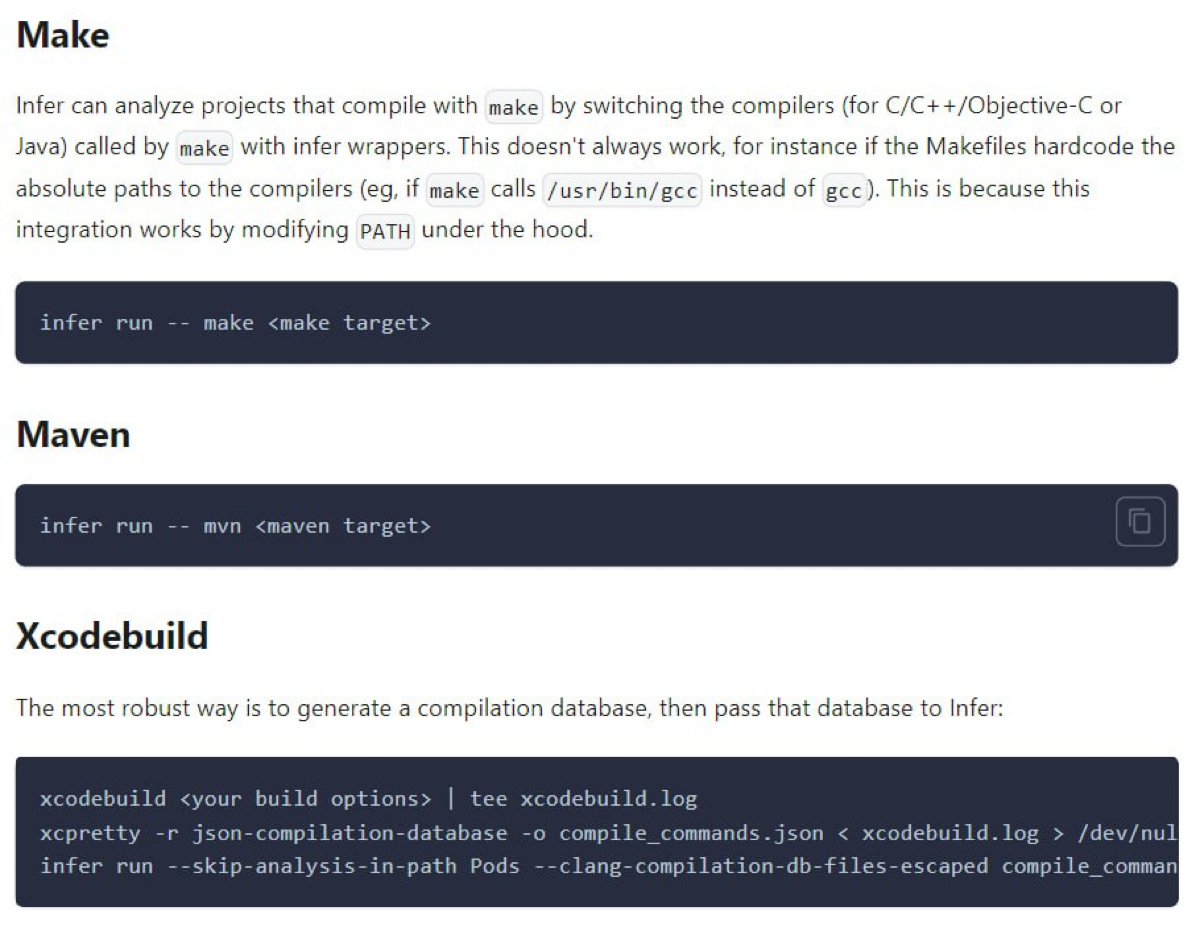Select the "PATH" inline code span
The width and height of the screenshot is (1200, 927).
coord(386,231)
